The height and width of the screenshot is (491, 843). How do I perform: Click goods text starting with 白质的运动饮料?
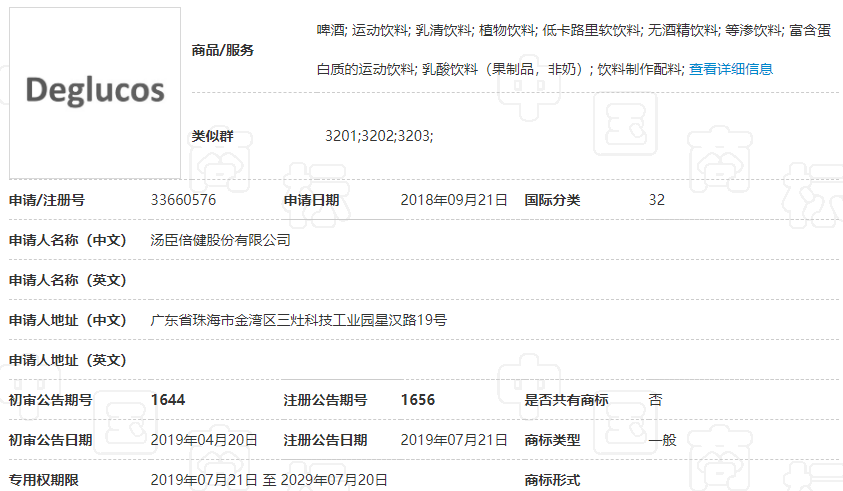(x=501, y=69)
